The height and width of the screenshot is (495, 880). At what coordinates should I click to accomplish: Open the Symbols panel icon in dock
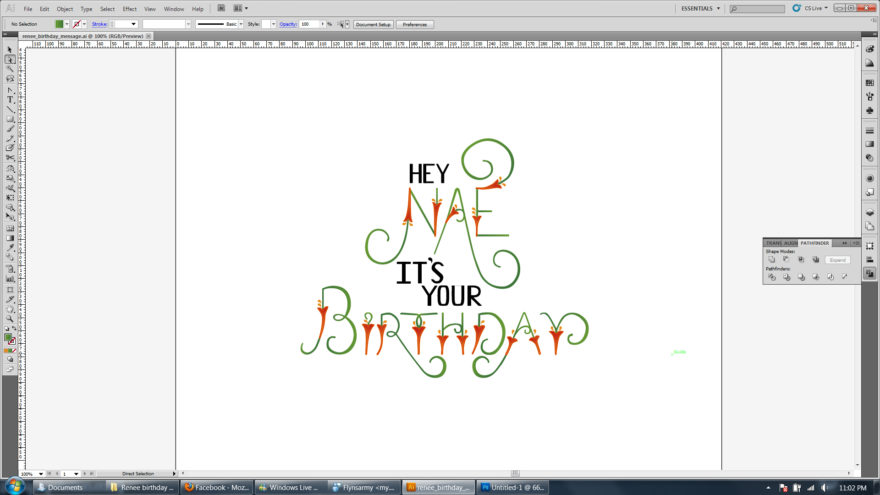870,111
